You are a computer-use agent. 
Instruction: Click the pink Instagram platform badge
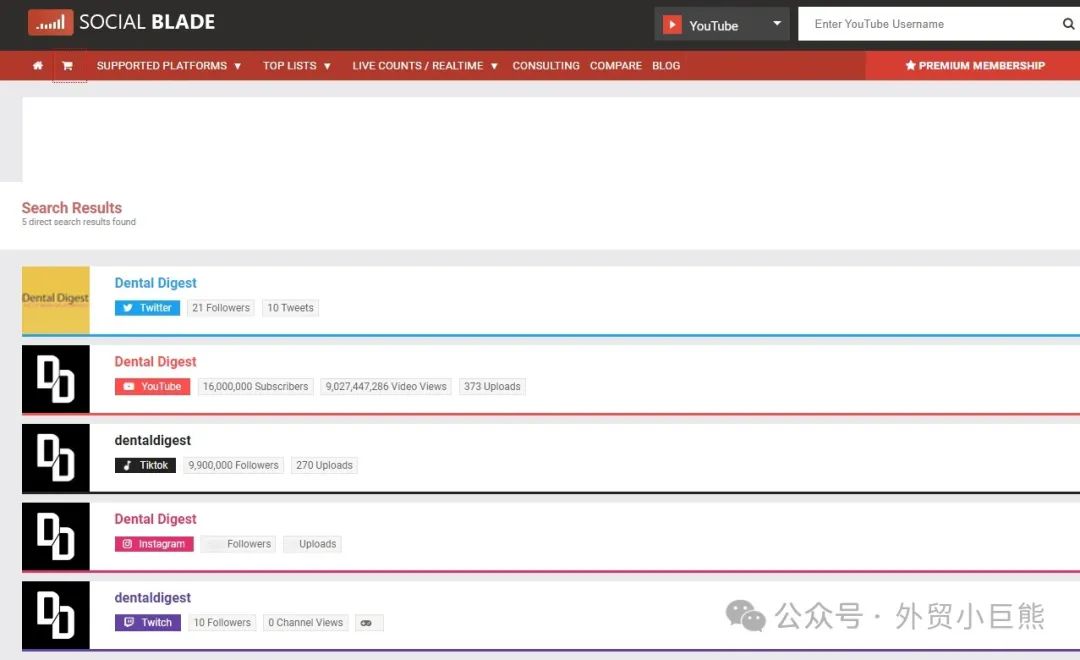tap(153, 544)
